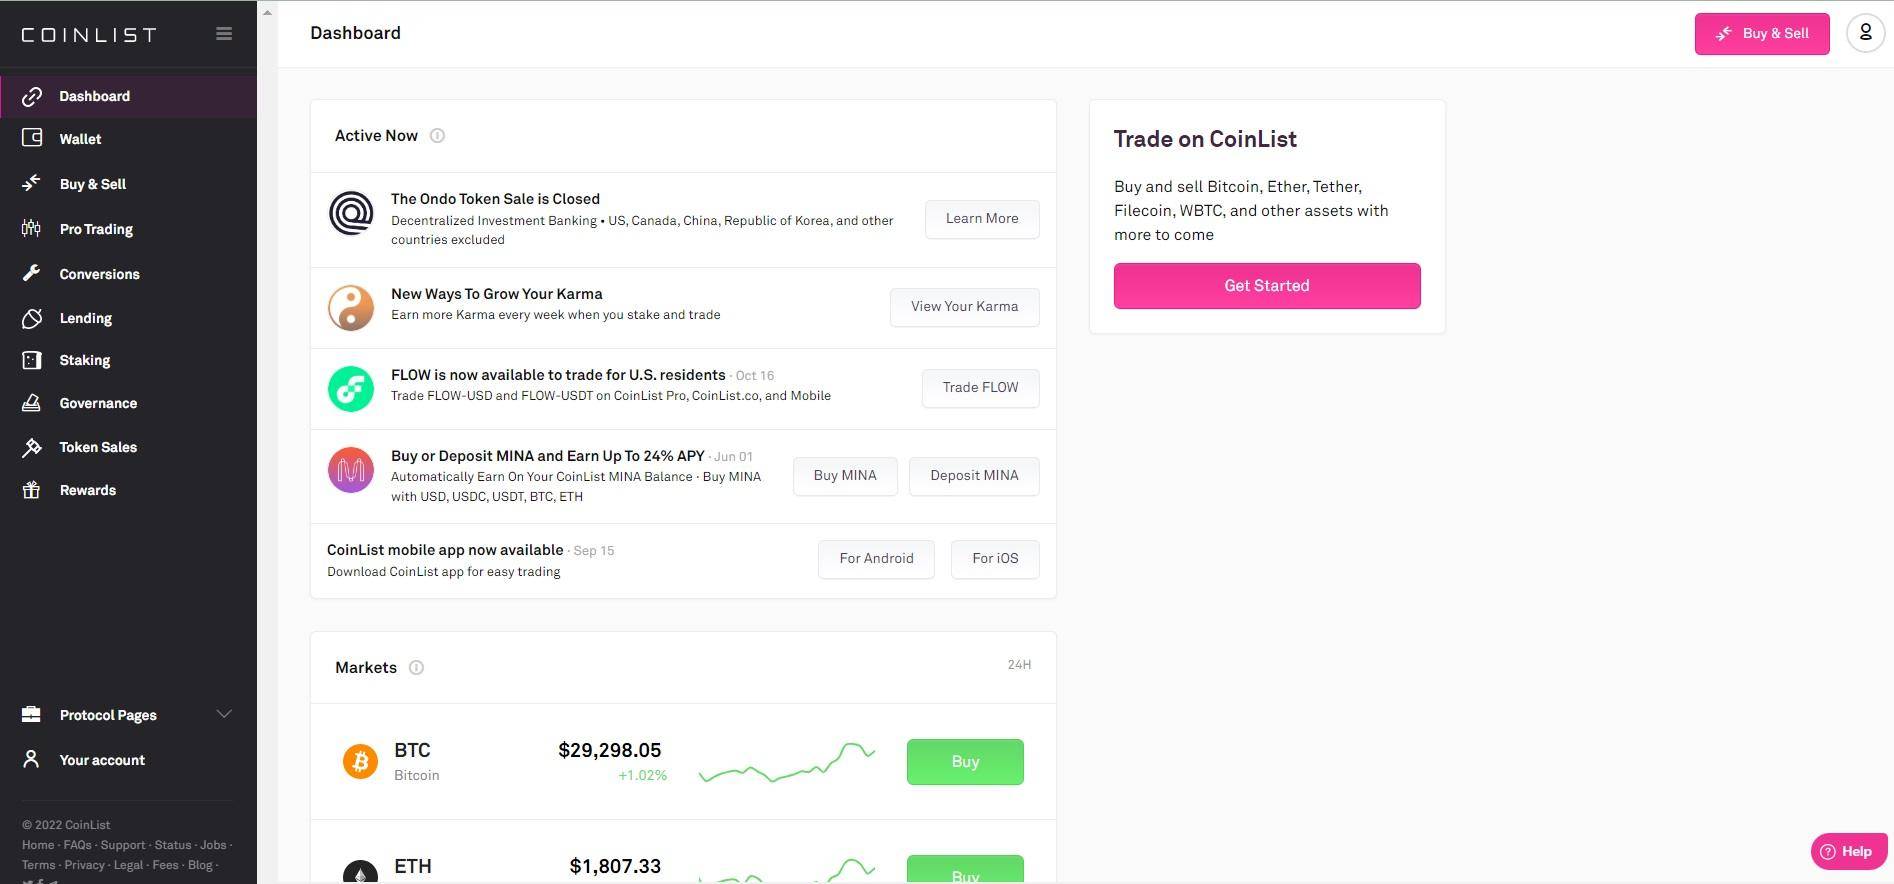Click the Ondo token spiral logo
The height and width of the screenshot is (884, 1894).
pyautogui.click(x=351, y=213)
